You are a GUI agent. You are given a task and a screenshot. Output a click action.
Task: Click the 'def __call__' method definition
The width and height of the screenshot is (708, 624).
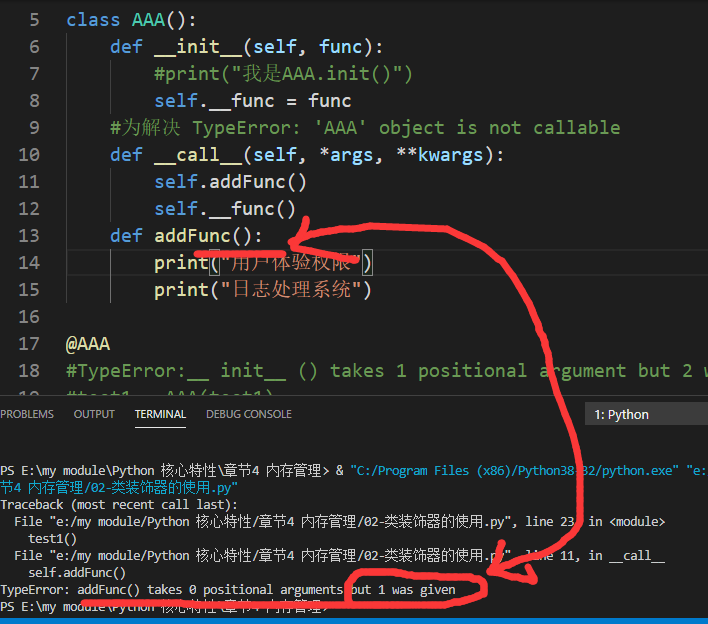307,155
